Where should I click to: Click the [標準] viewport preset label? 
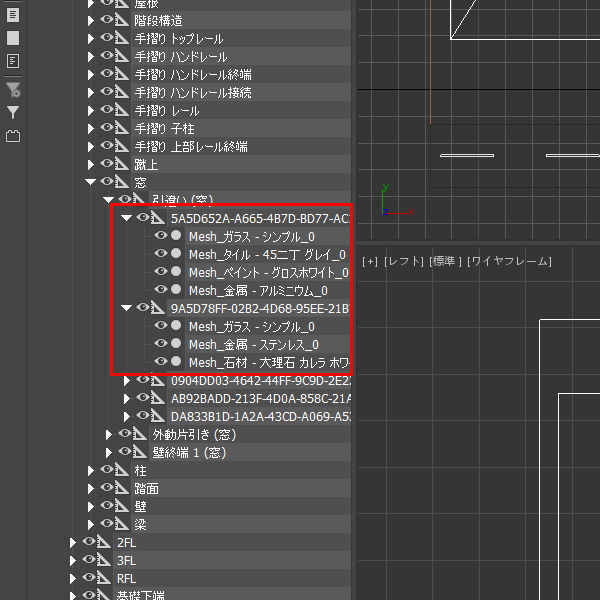click(444, 261)
